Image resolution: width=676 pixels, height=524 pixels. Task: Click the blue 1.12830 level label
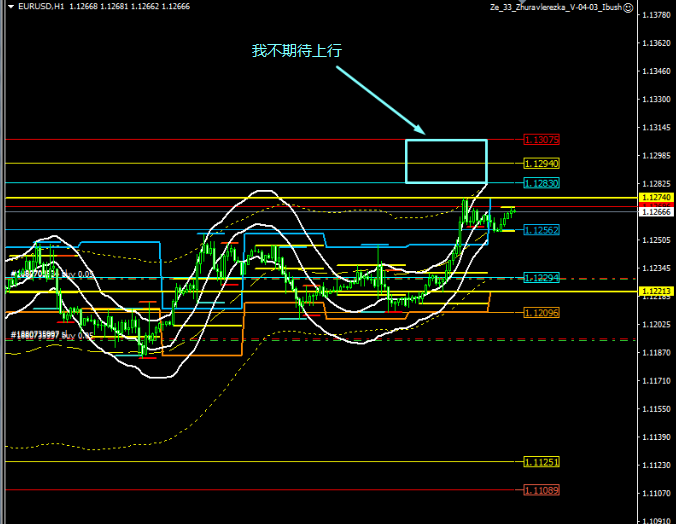click(x=541, y=183)
